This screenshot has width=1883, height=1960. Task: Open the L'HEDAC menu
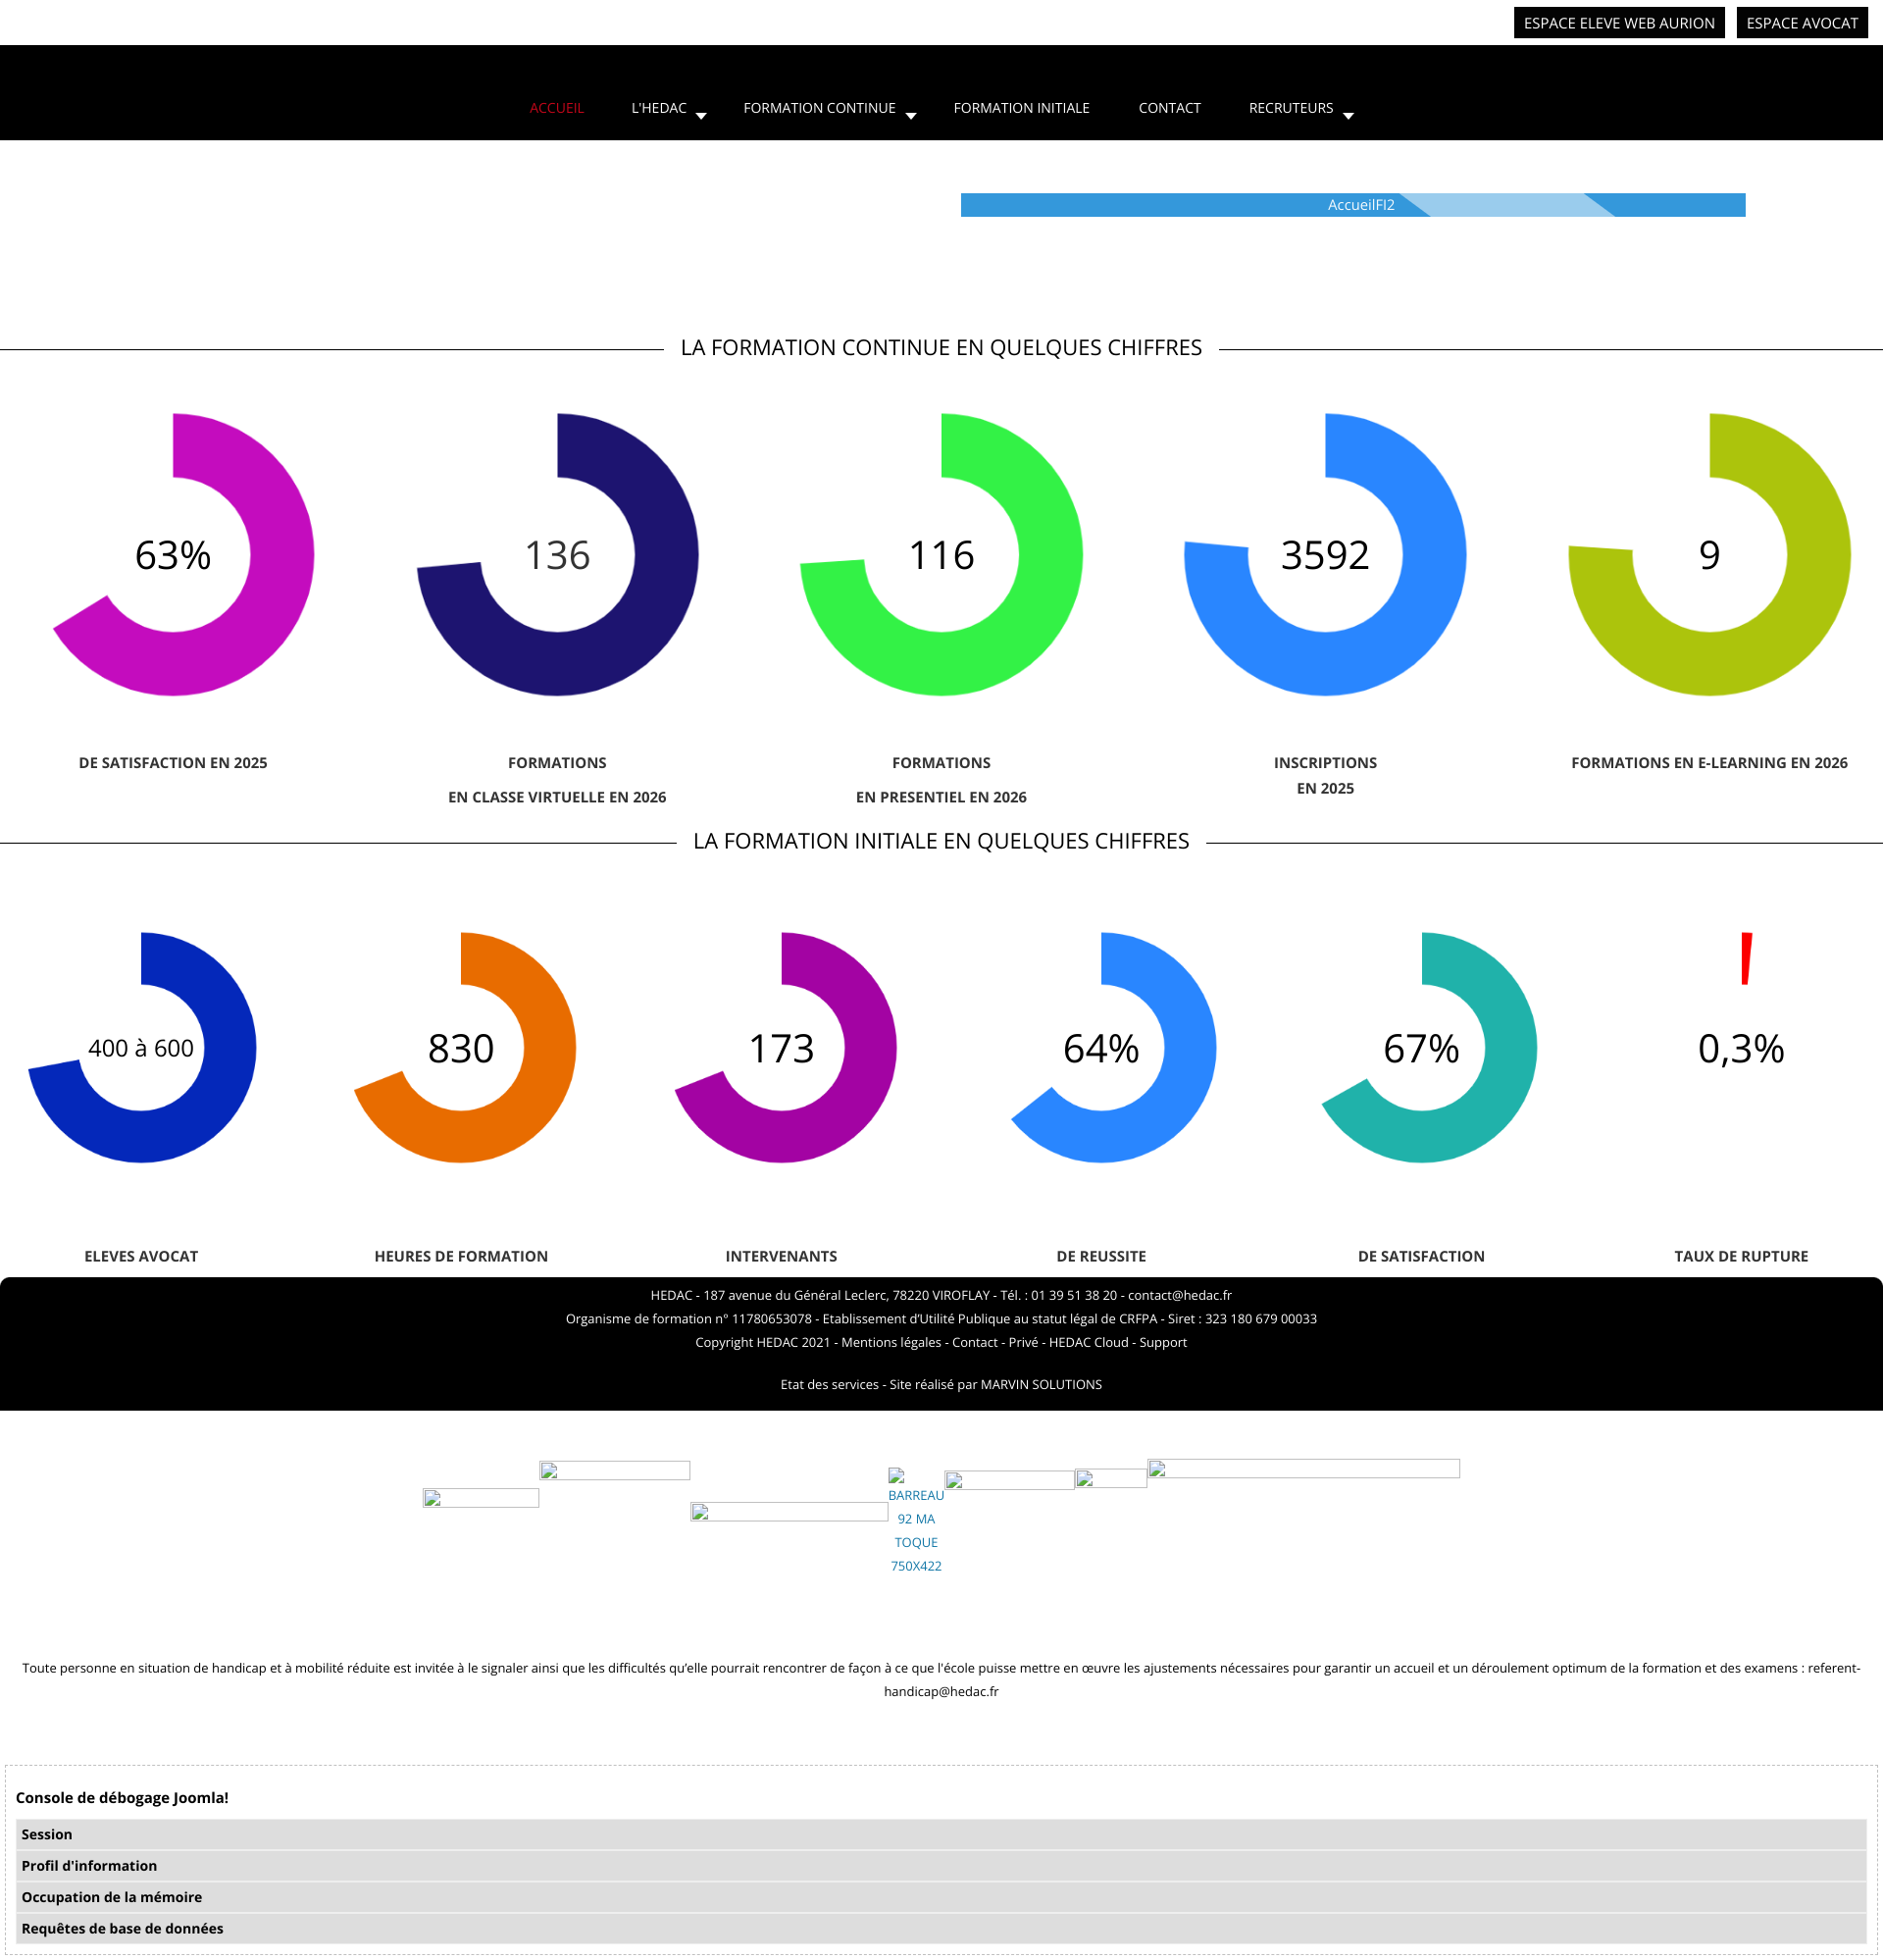coord(658,108)
